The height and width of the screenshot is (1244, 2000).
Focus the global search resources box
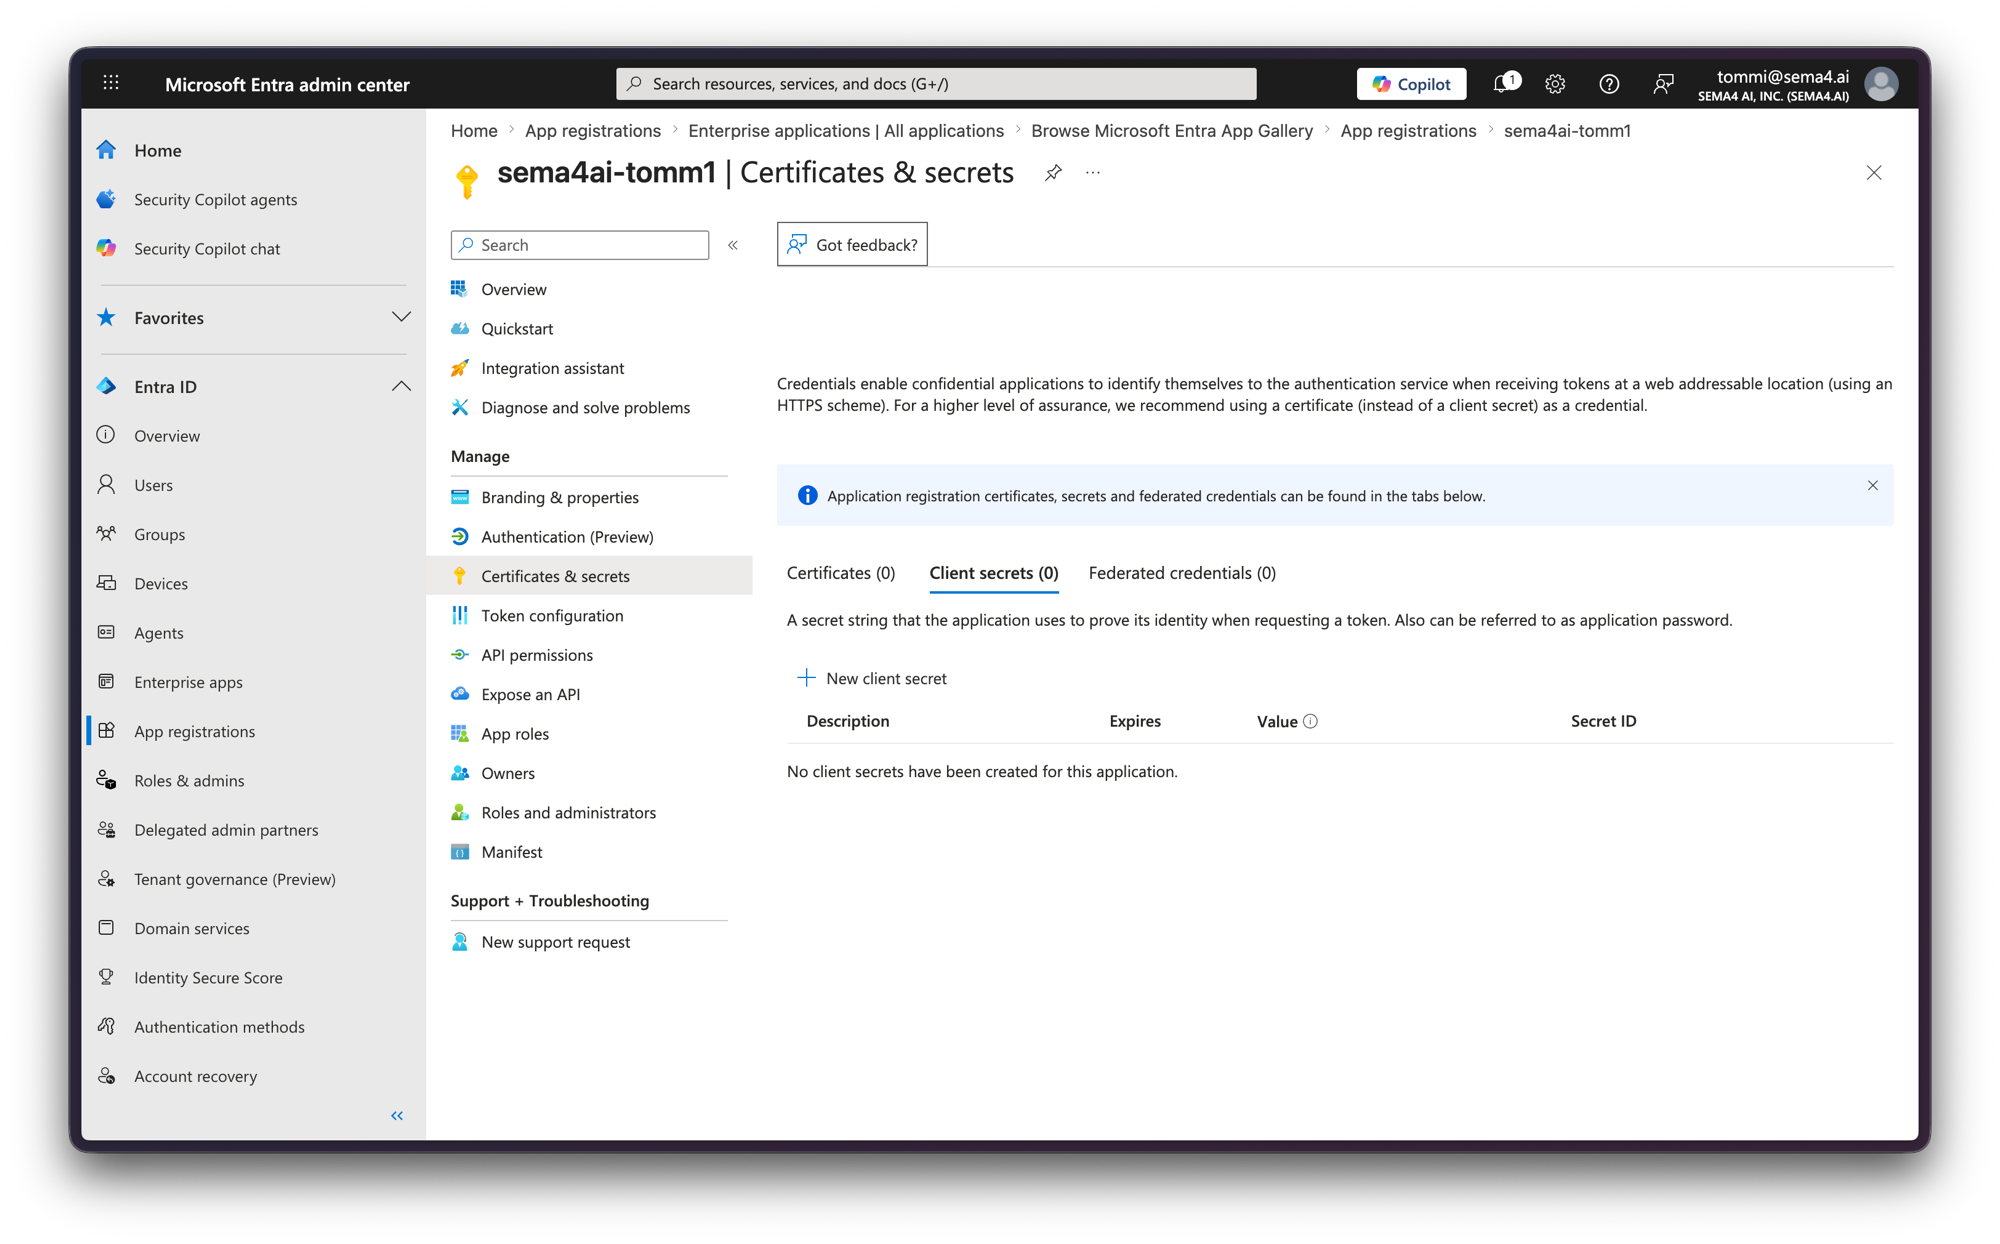coord(936,84)
